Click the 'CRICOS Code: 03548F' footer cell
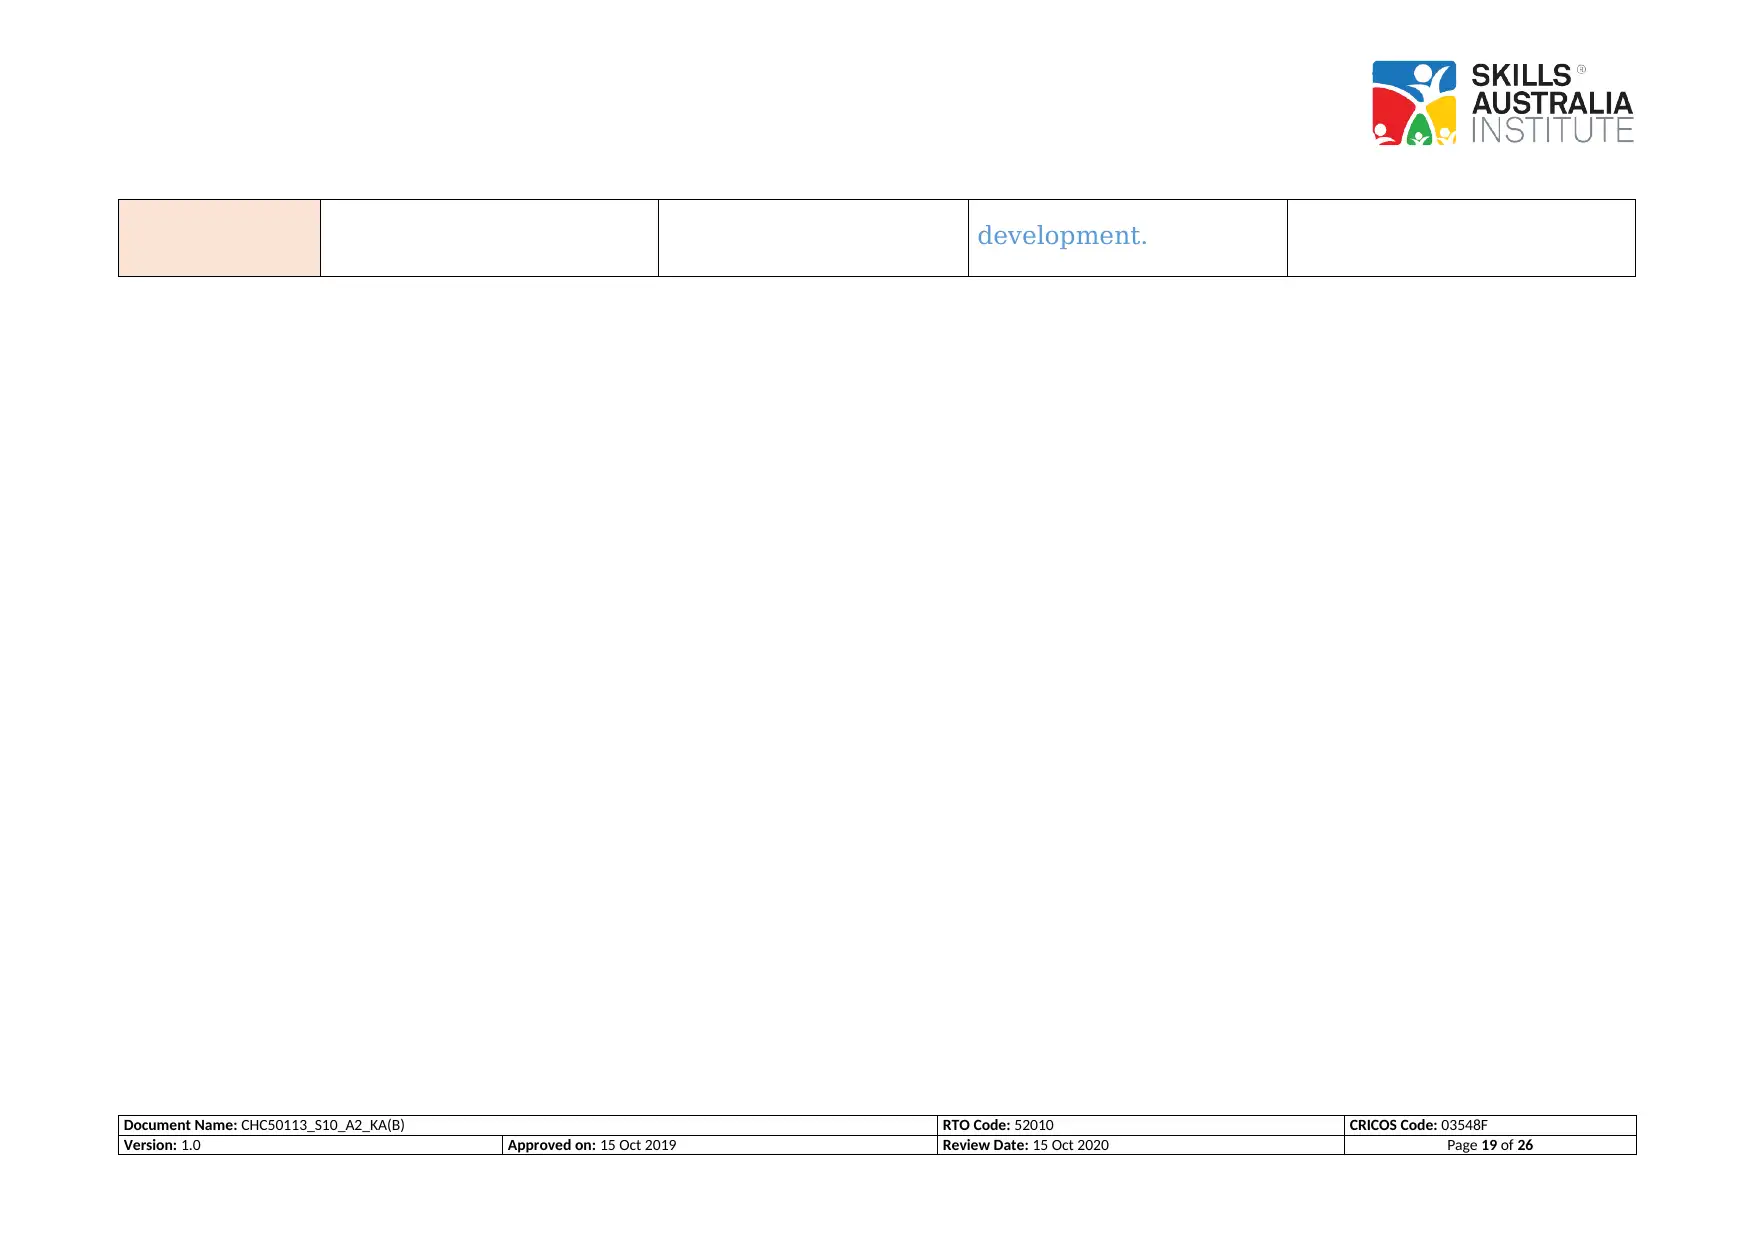 [x=1490, y=1125]
